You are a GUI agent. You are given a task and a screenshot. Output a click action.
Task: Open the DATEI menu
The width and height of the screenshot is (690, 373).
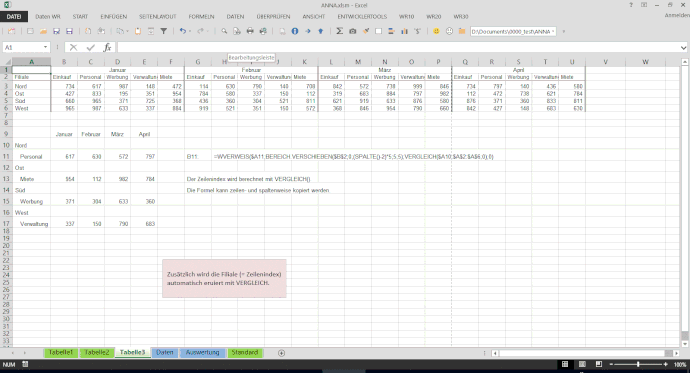[x=14, y=17]
